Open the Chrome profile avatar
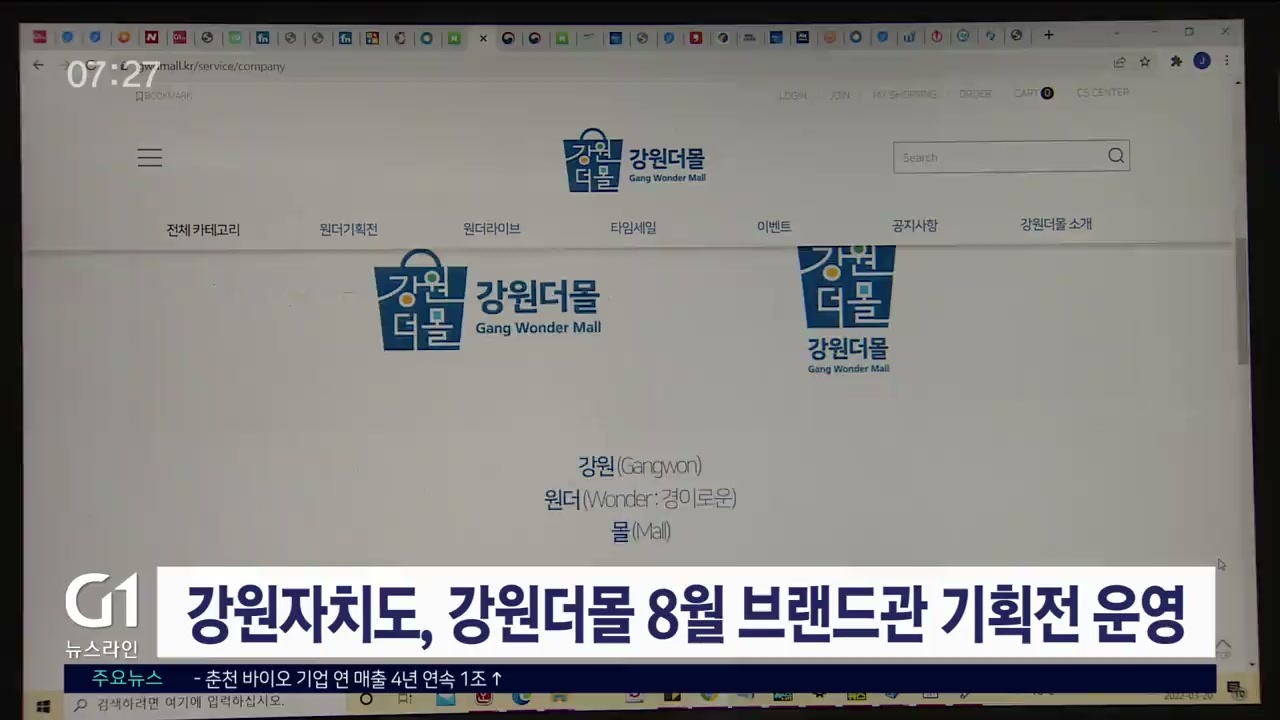The width and height of the screenshot is (1280, 720). coord(1202,61)
